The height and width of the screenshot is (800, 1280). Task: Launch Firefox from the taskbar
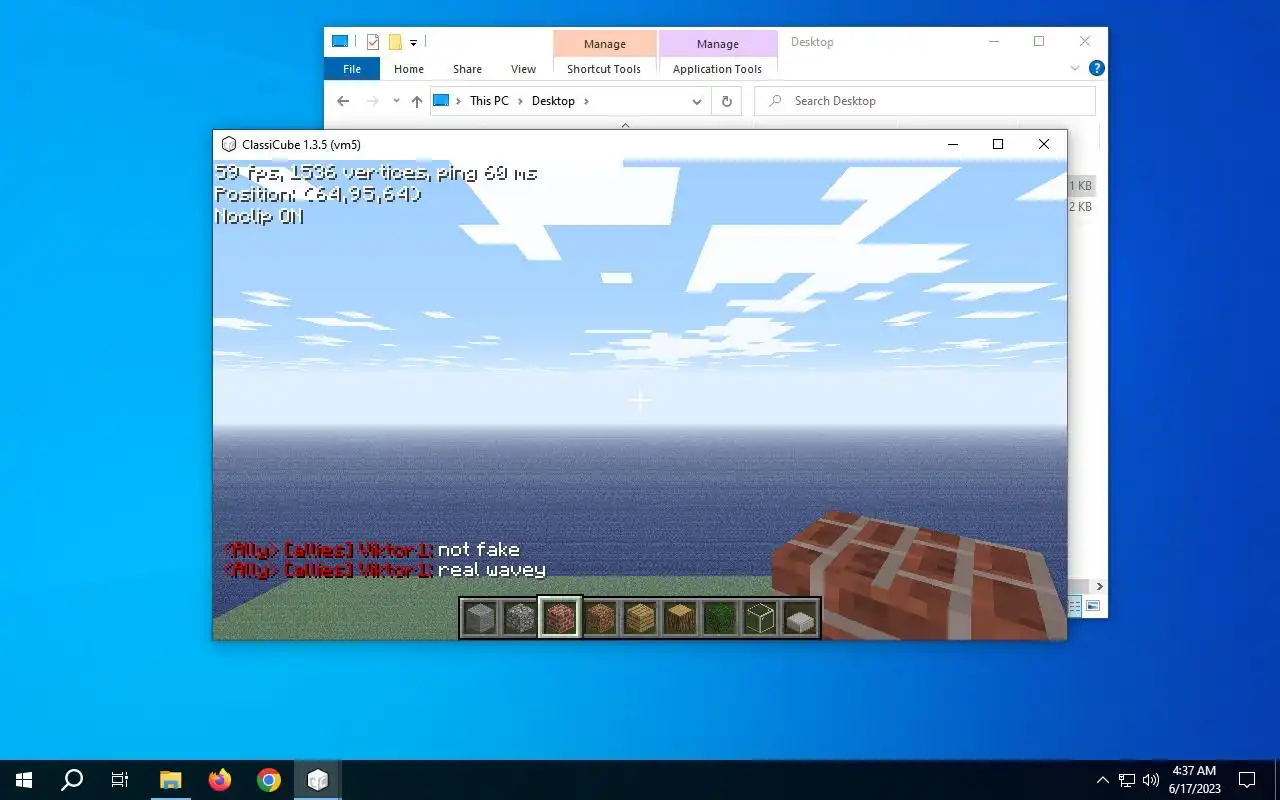[219, 780]
